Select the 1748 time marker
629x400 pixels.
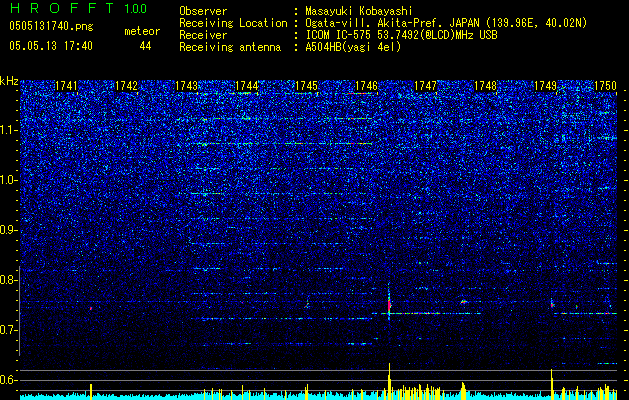(x=485, y=86)
